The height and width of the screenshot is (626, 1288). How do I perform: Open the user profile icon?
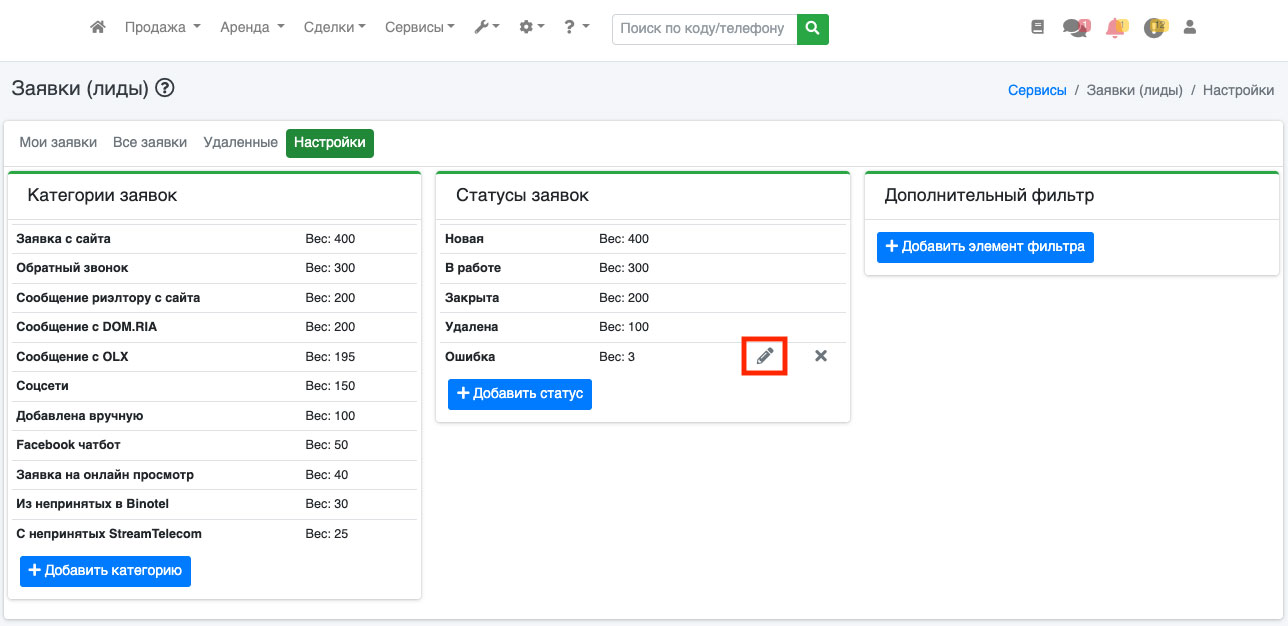(x=1190, y=28)
